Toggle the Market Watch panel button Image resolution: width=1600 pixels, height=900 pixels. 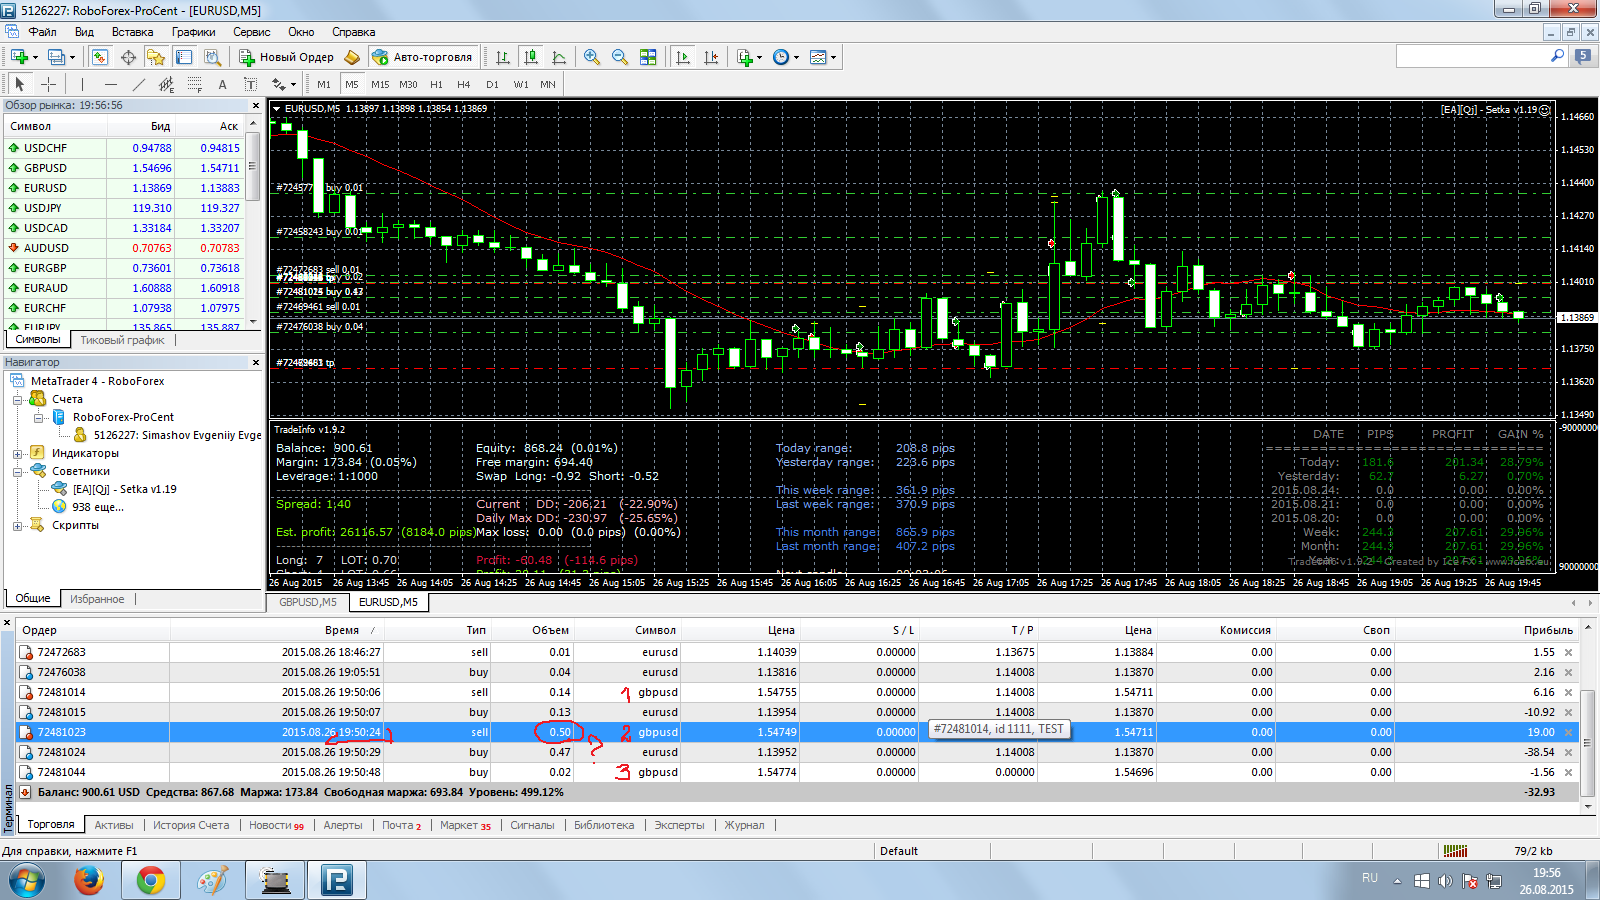coord(100,57)
